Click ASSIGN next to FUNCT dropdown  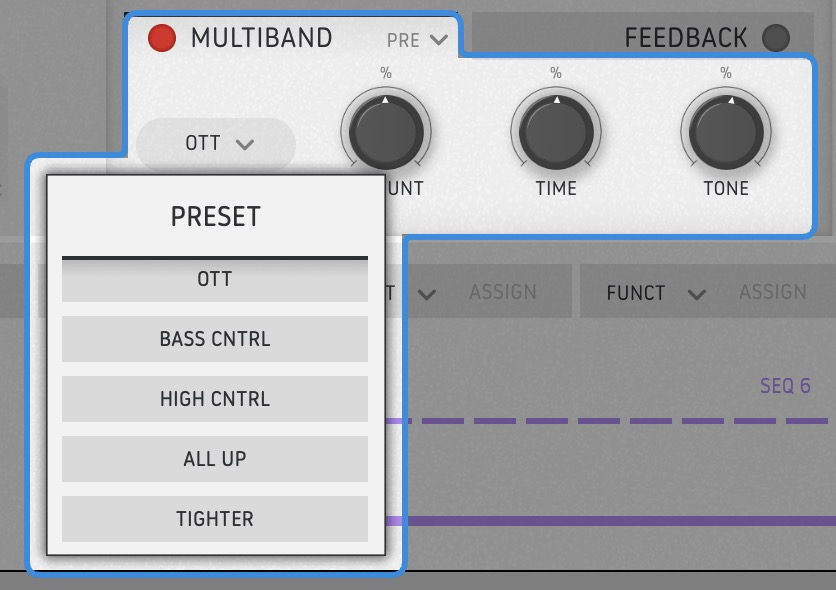[772, 292]
